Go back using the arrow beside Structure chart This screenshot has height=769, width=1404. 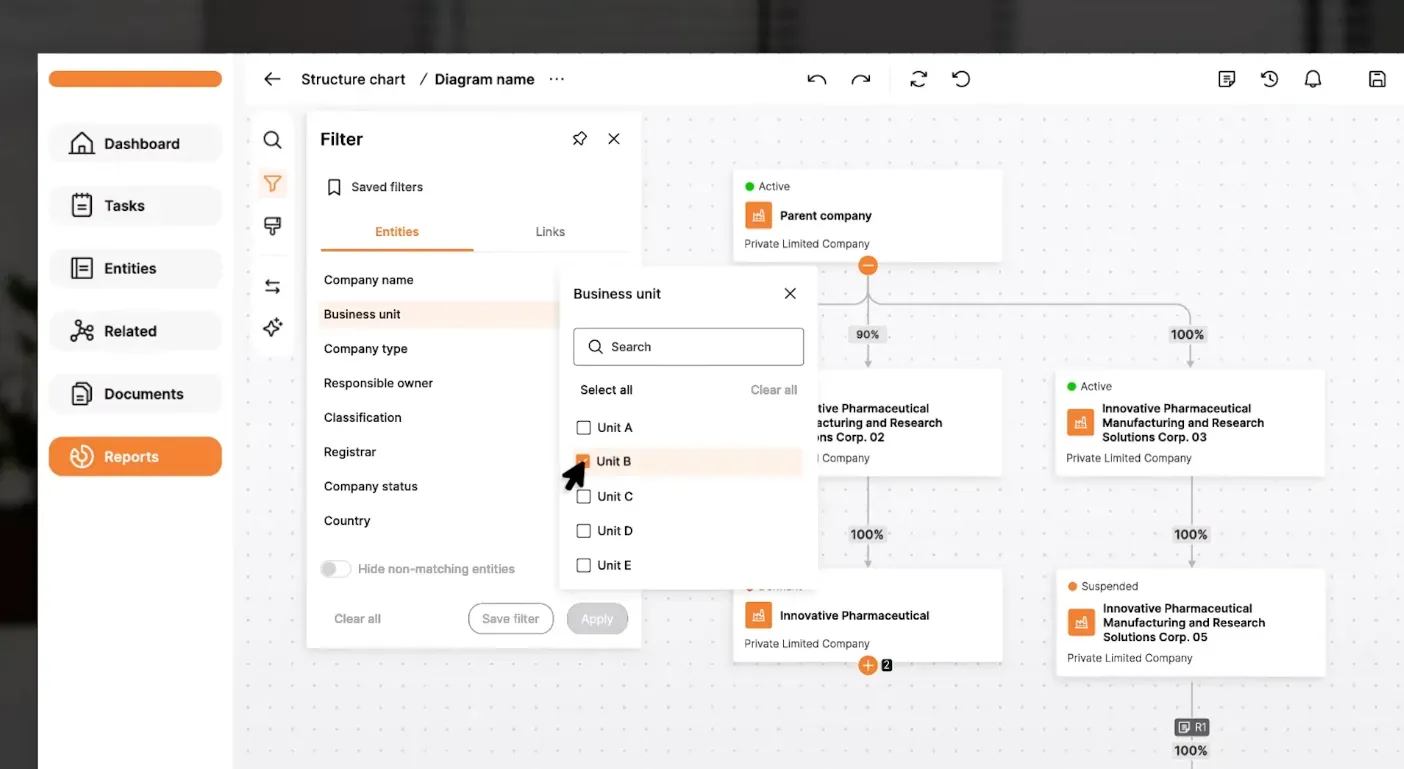click(272, 79)
